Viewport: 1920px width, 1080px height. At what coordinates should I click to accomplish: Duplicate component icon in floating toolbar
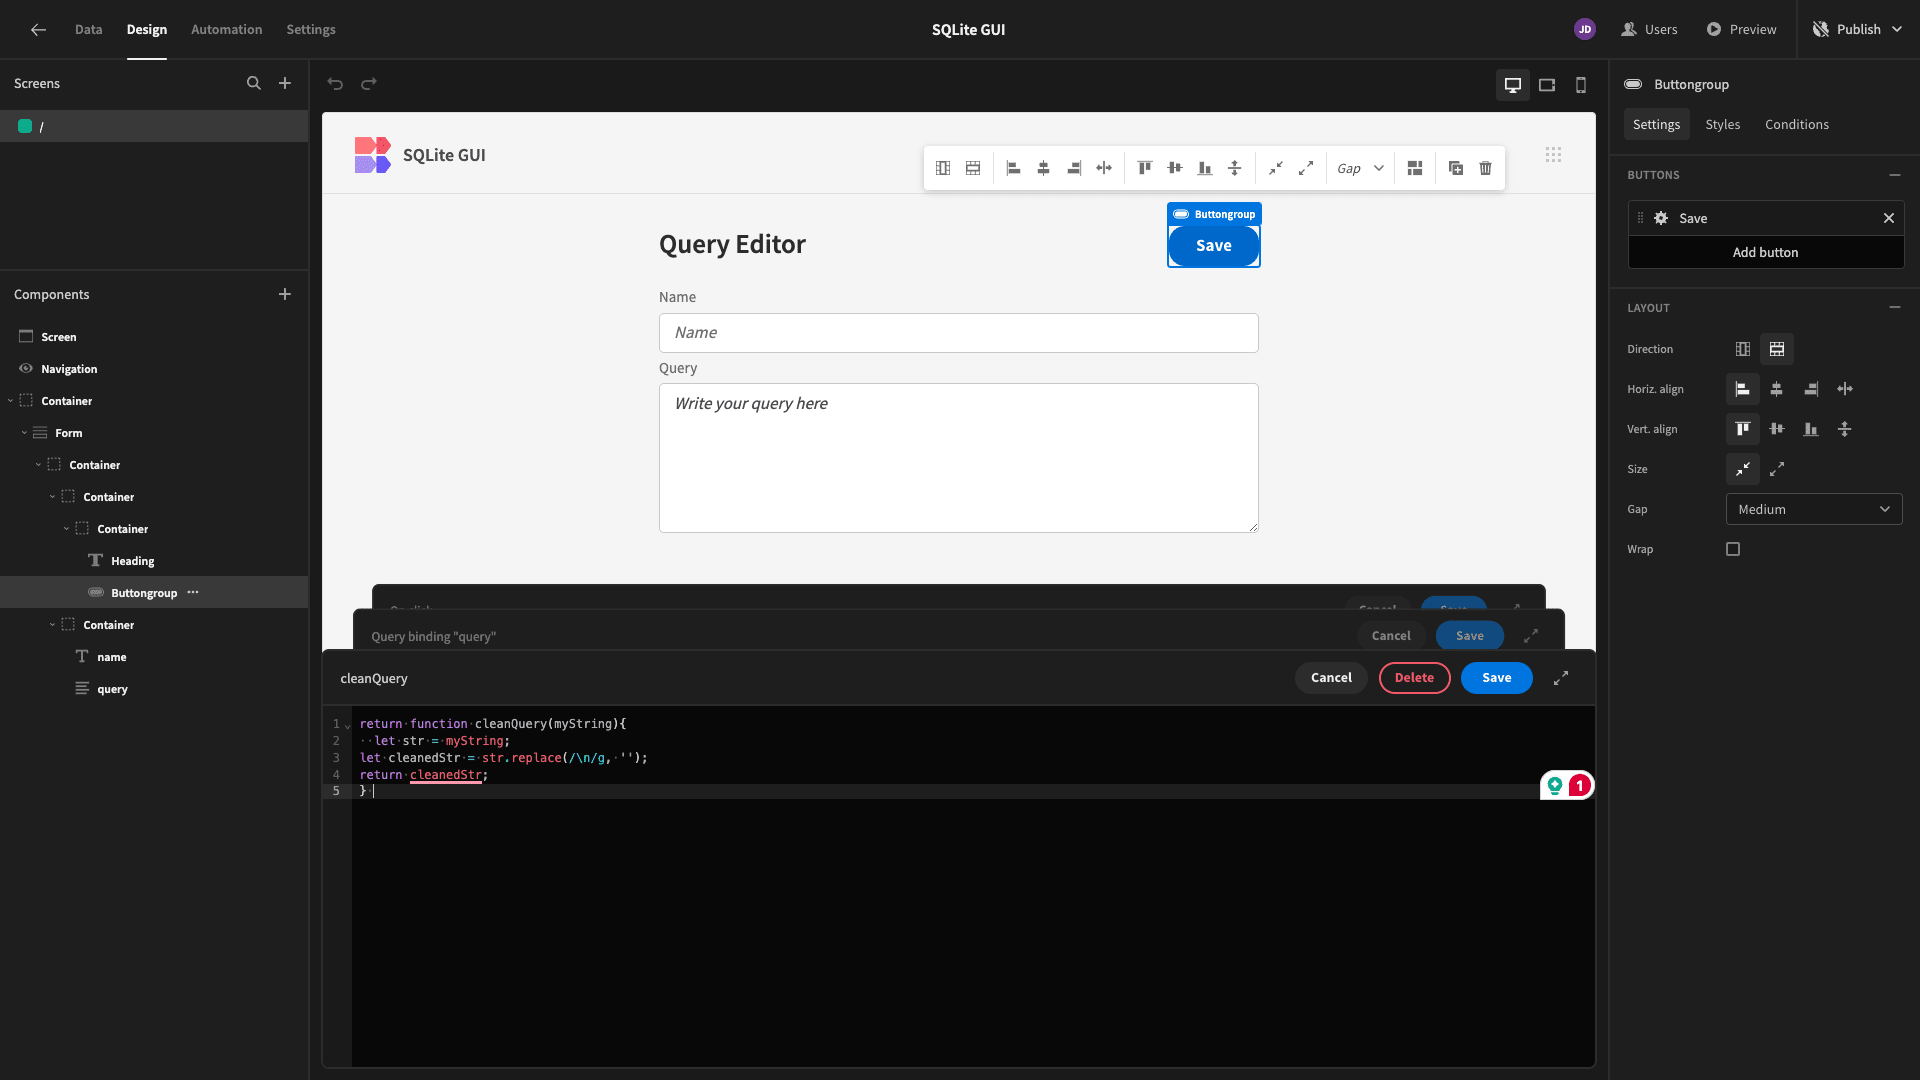(1456, 168)
